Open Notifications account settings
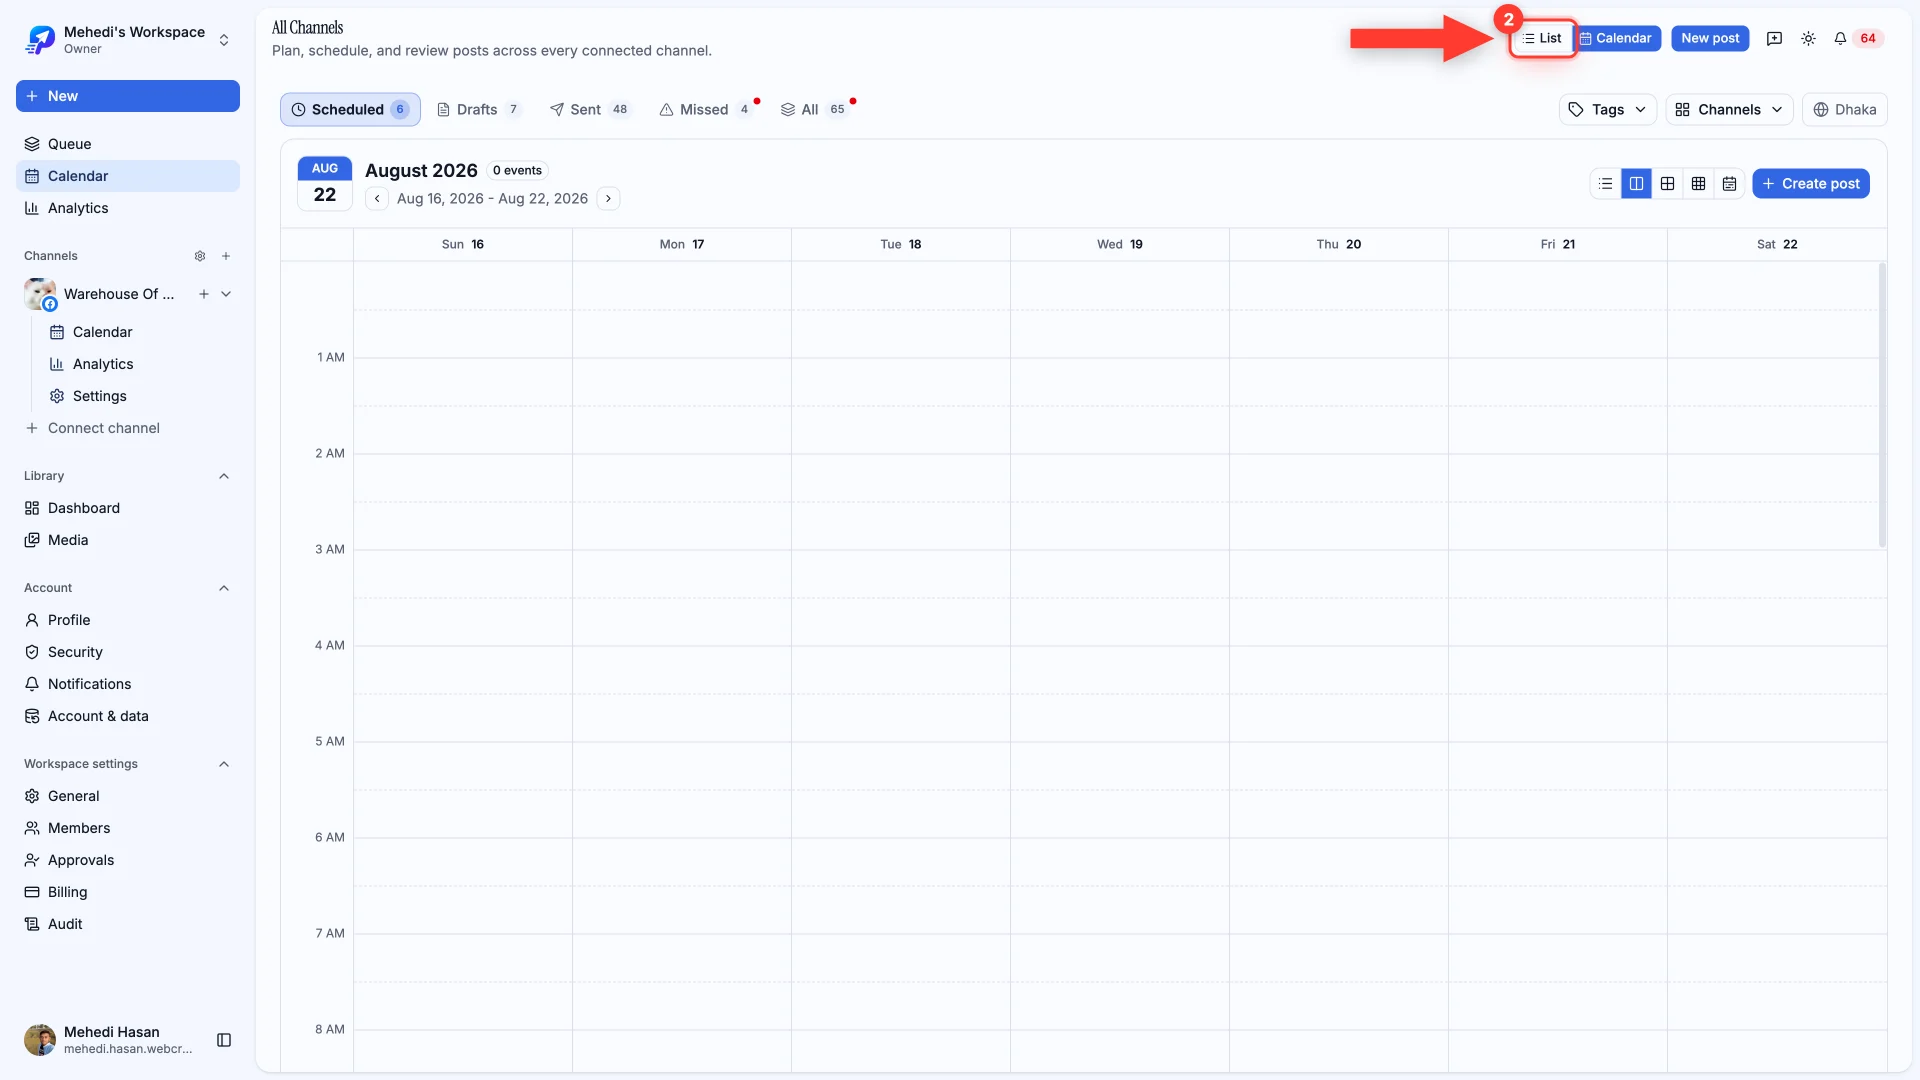This screenshot has width=1920, height=1080. tap(128, 684)
